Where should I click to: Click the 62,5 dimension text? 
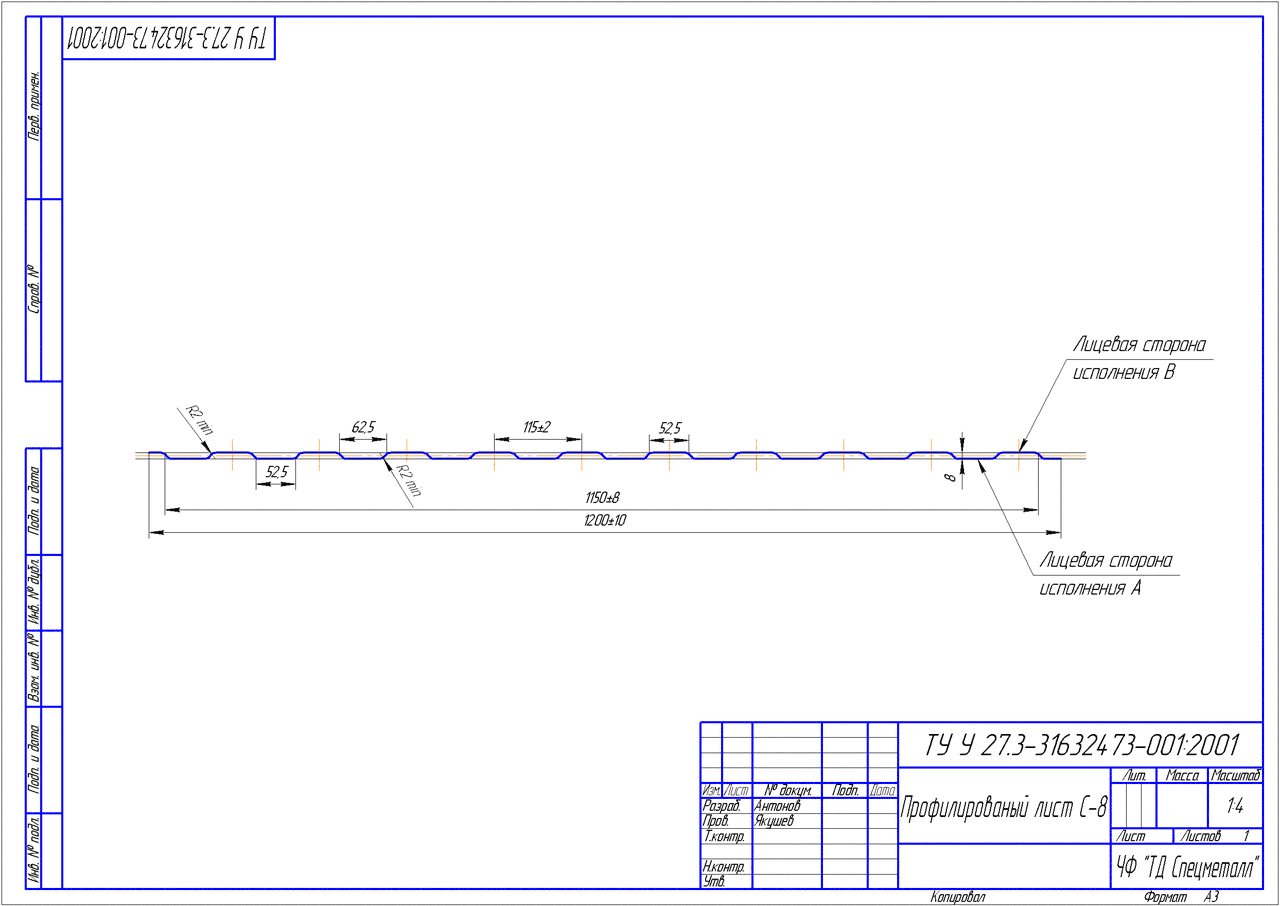(x=363, y=427)
